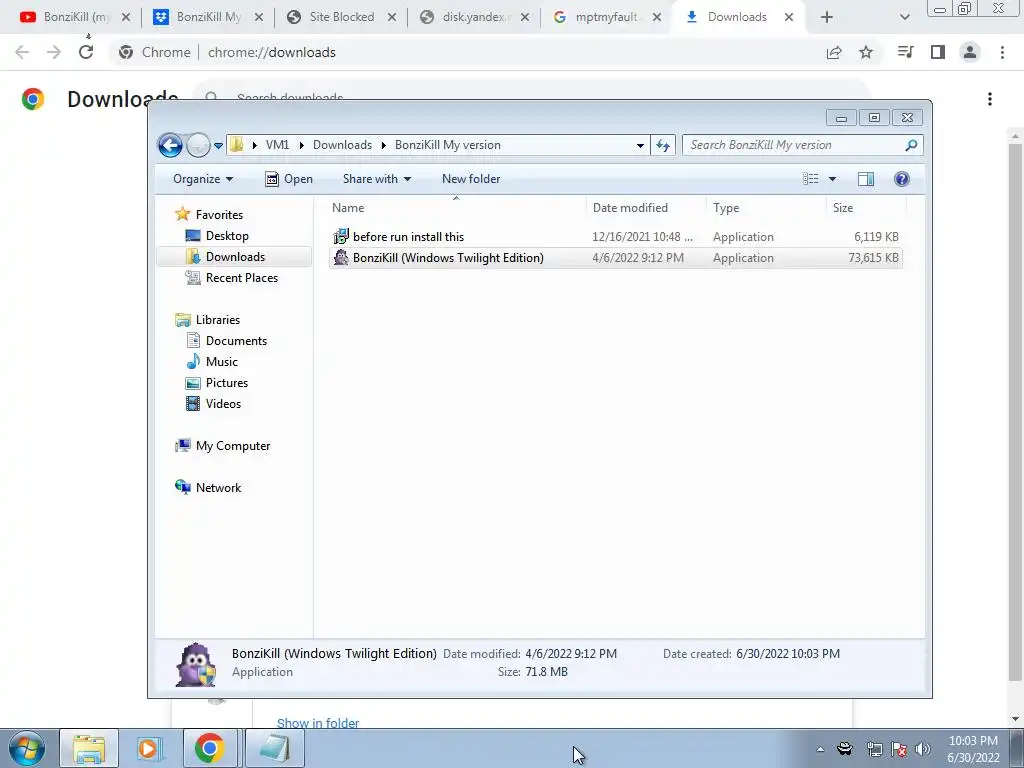Open Videos library
This screenshot has width=1024, height=768.
223,404
